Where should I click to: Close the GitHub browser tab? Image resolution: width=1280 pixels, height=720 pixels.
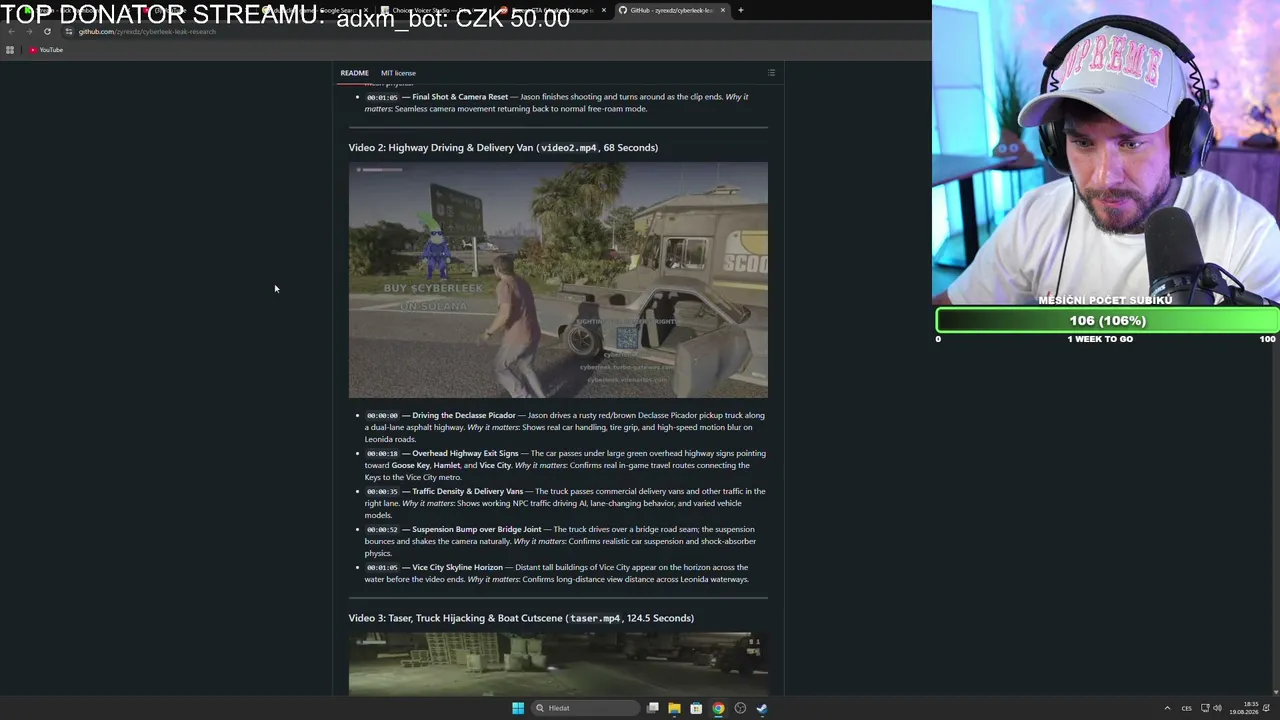(x=724, y=10)
